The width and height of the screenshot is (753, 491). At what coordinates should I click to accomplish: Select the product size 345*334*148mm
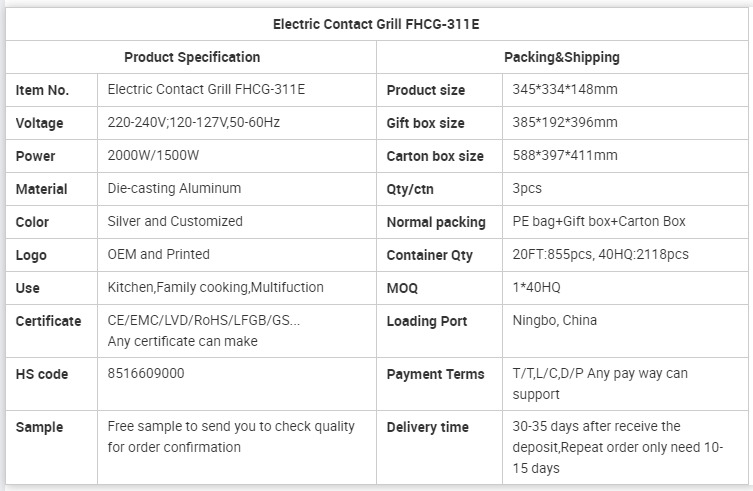click(x=565, y=89)
